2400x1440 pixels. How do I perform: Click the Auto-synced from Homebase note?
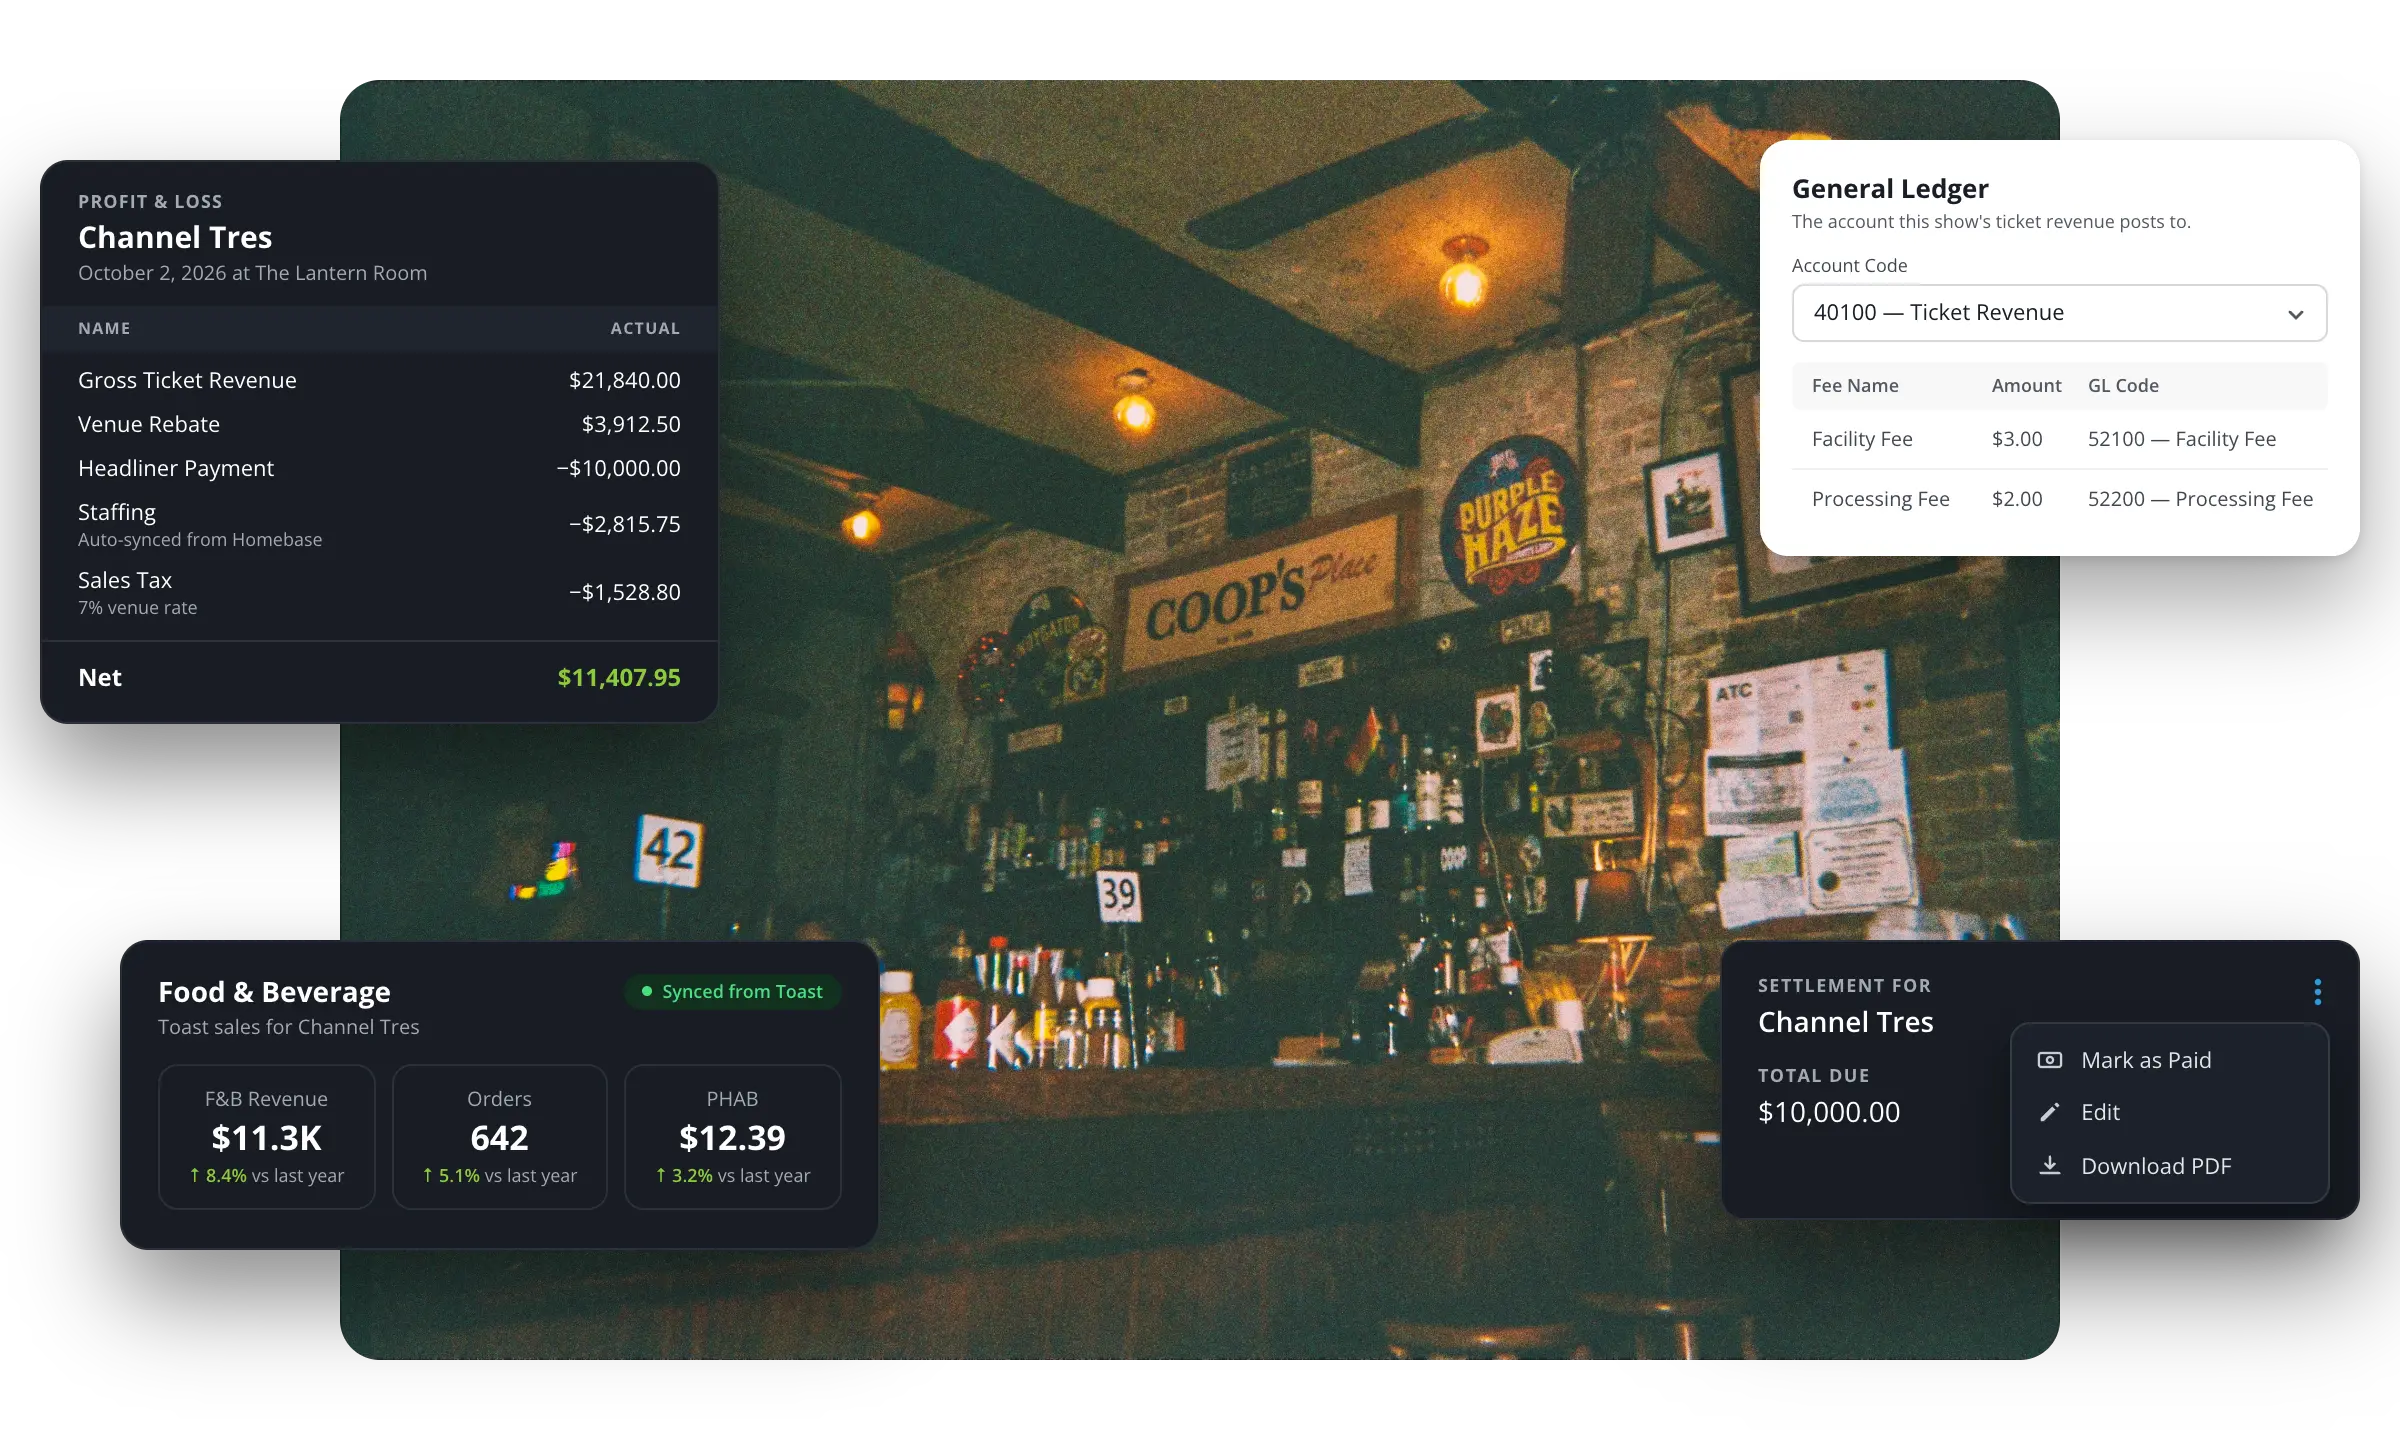tap(200, 540)
